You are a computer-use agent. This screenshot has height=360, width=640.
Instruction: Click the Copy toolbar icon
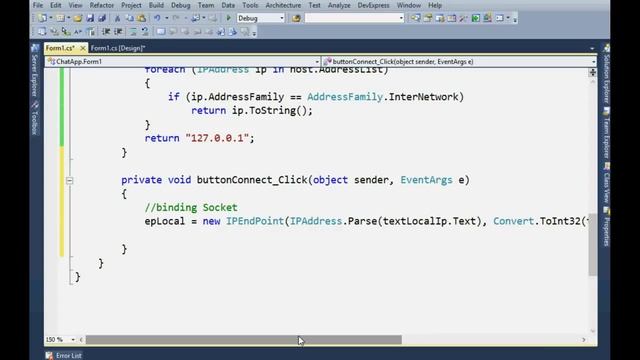click(x=129, y=18)
